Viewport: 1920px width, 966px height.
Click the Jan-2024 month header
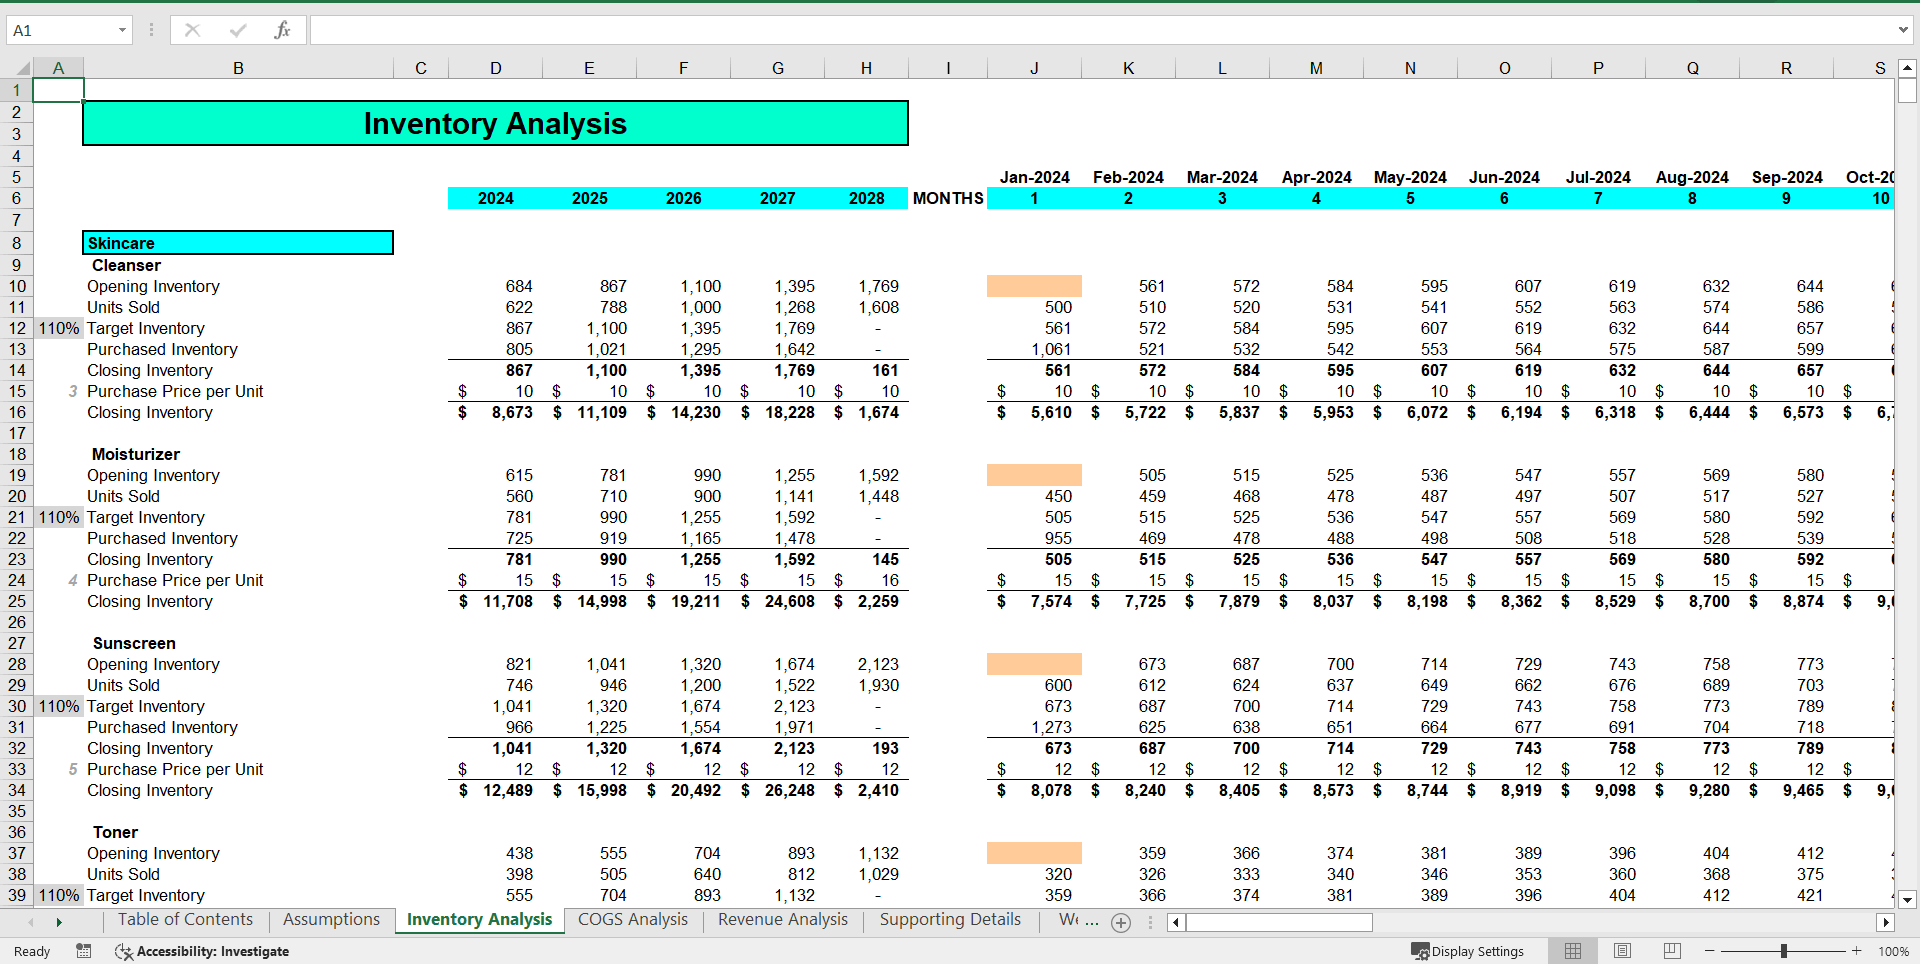(1034, 177)
